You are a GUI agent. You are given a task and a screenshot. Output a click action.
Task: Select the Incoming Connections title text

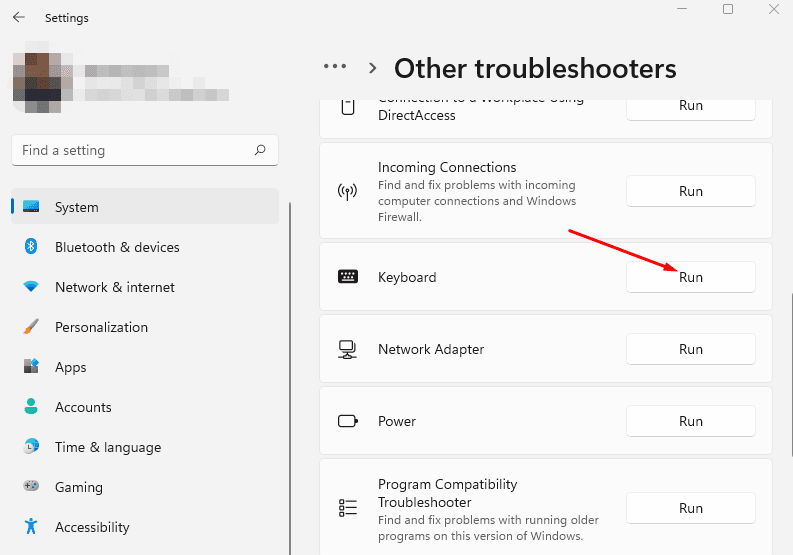(447, 167)
